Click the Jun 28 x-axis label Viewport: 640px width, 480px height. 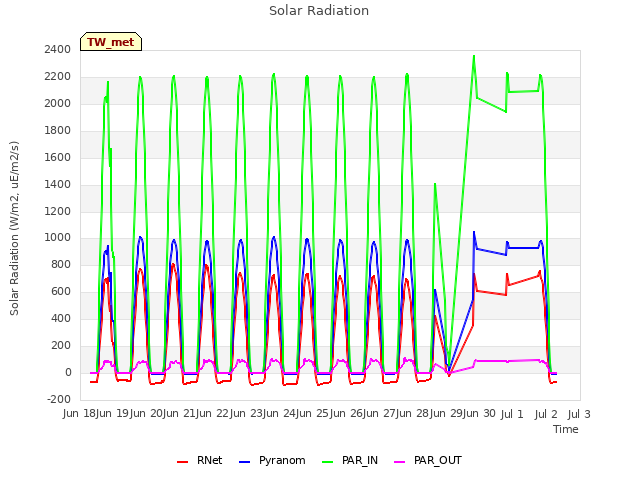coord(413,413)
